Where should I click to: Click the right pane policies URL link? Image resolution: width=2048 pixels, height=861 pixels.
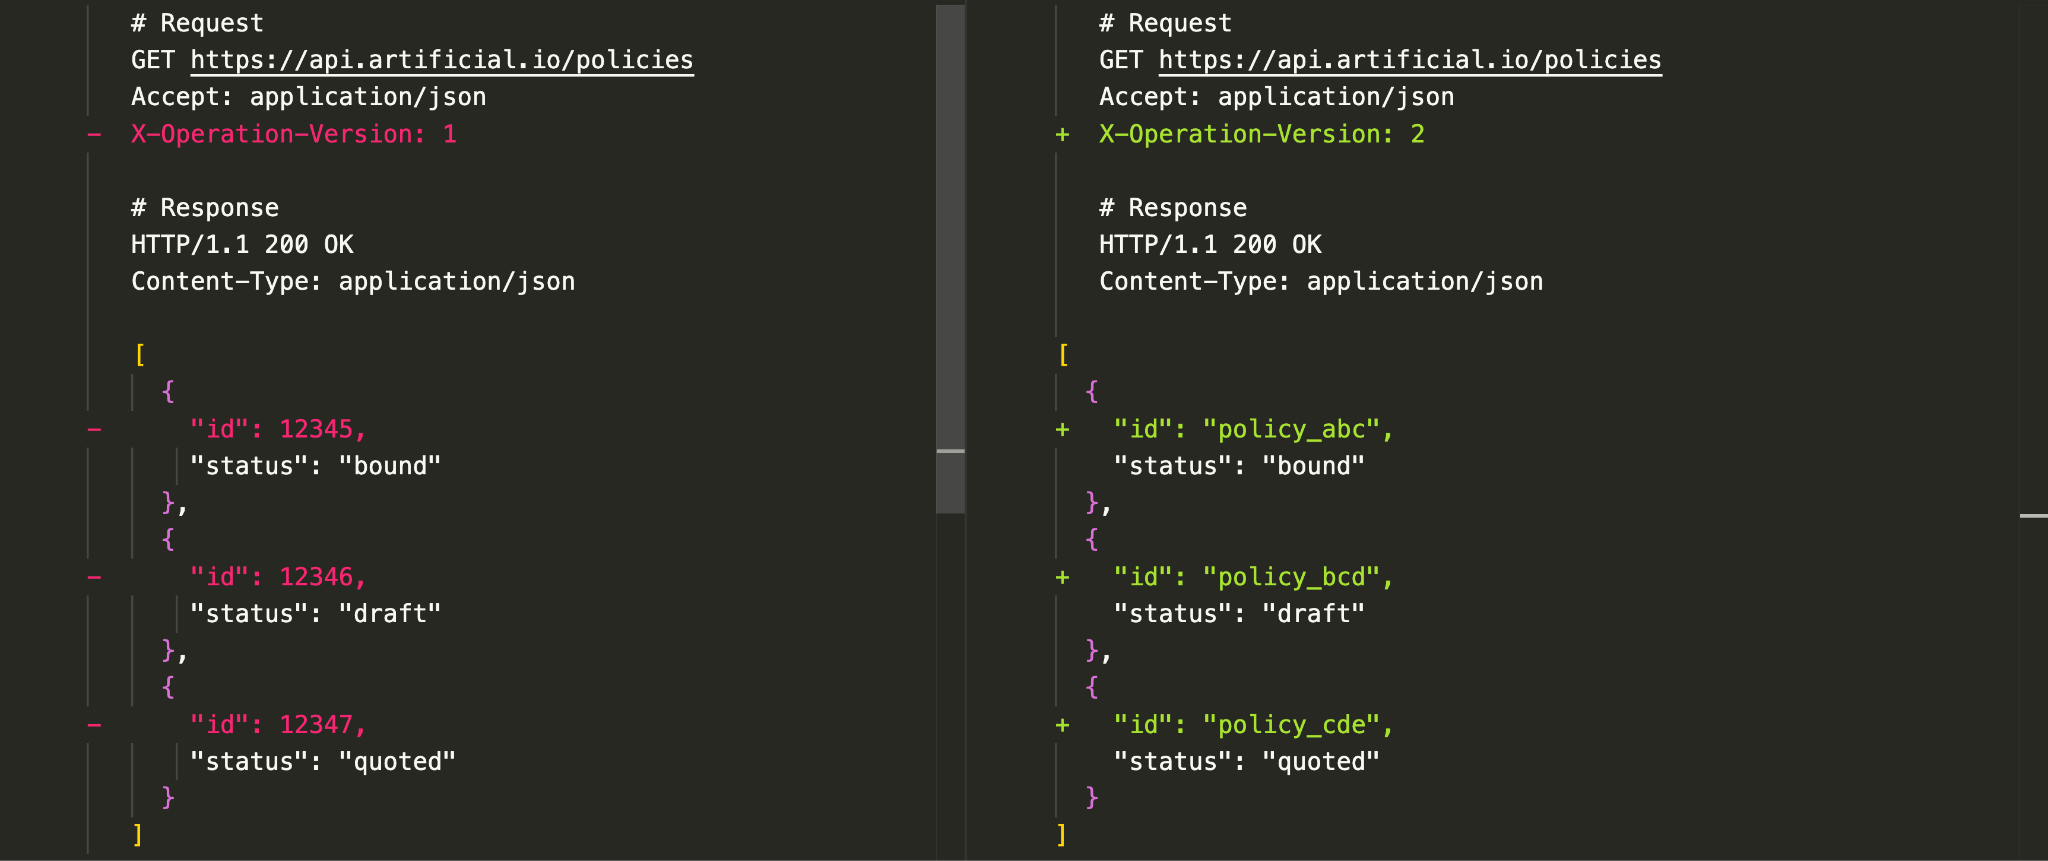[x=1409, y=60]
